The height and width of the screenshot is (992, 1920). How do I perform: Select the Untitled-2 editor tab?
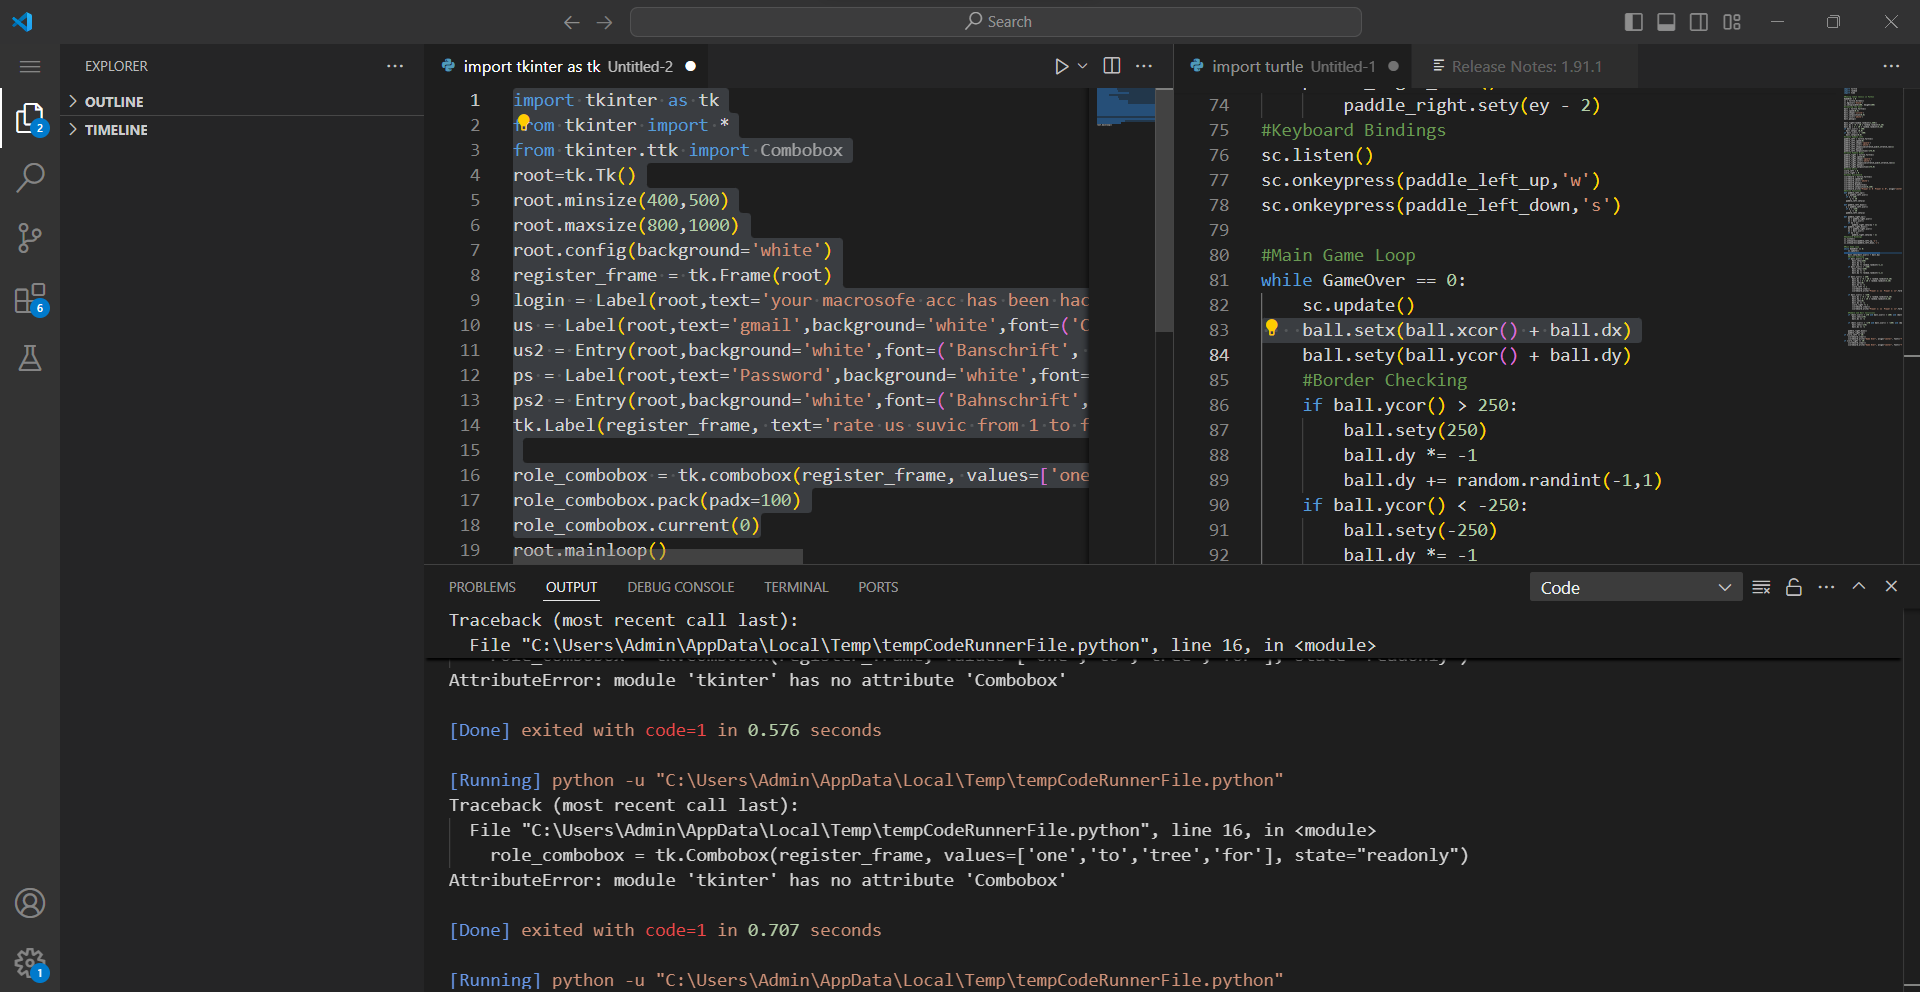coord(568,66)
